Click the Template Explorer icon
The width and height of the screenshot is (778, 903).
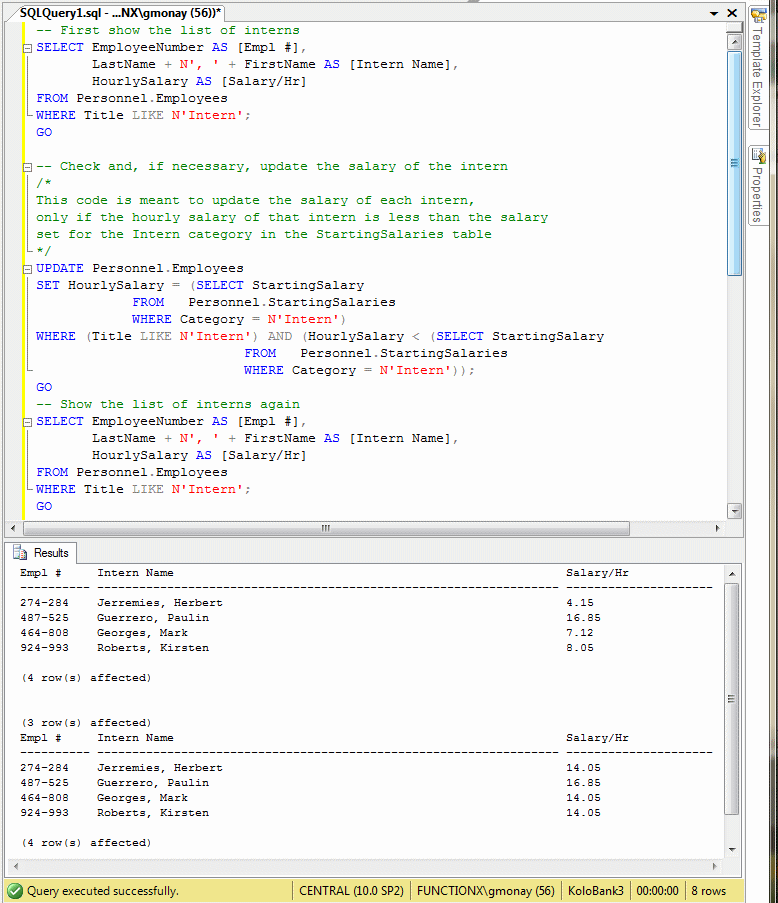coord(758,14)
